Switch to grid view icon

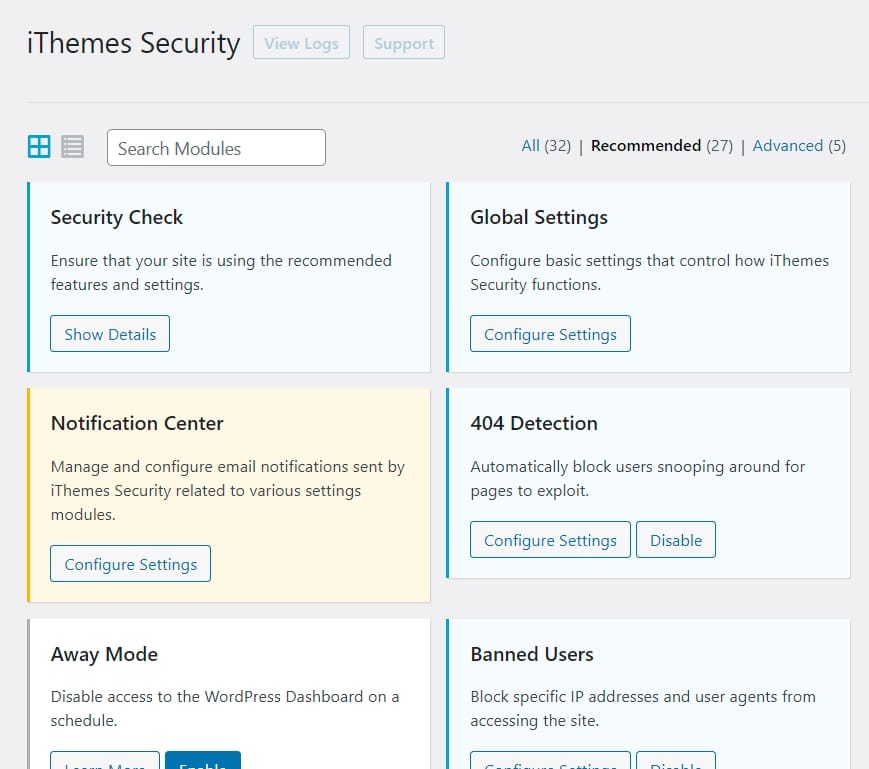pos(39,147)
